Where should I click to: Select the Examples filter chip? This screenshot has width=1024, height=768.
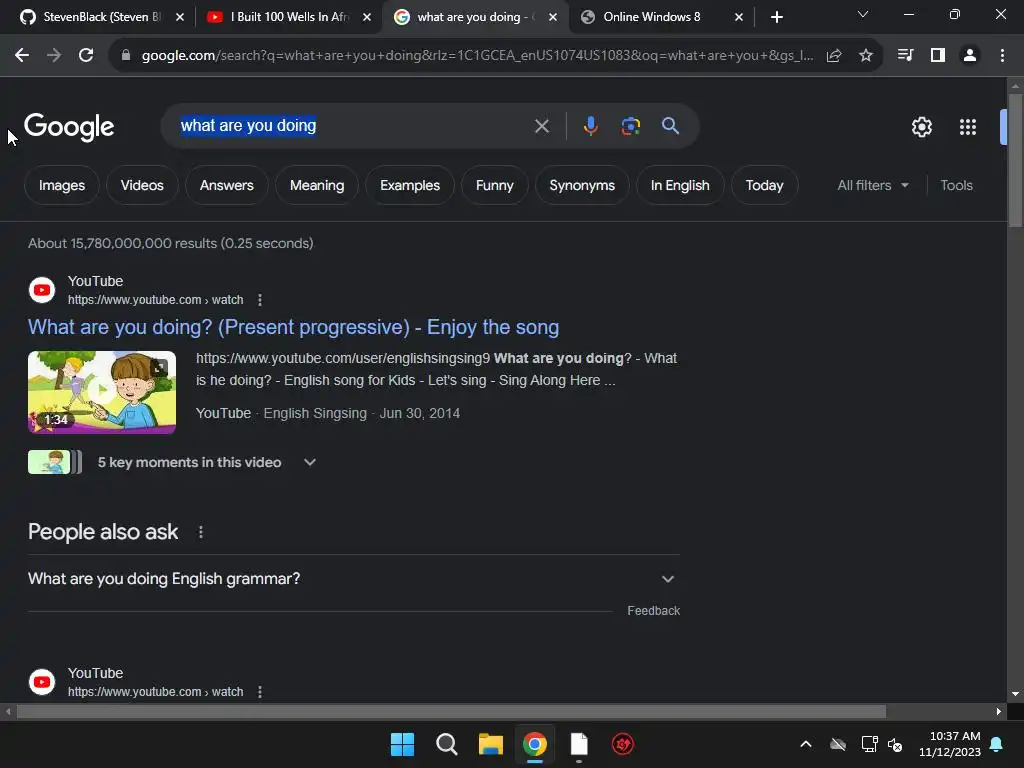tap(410, 185)
